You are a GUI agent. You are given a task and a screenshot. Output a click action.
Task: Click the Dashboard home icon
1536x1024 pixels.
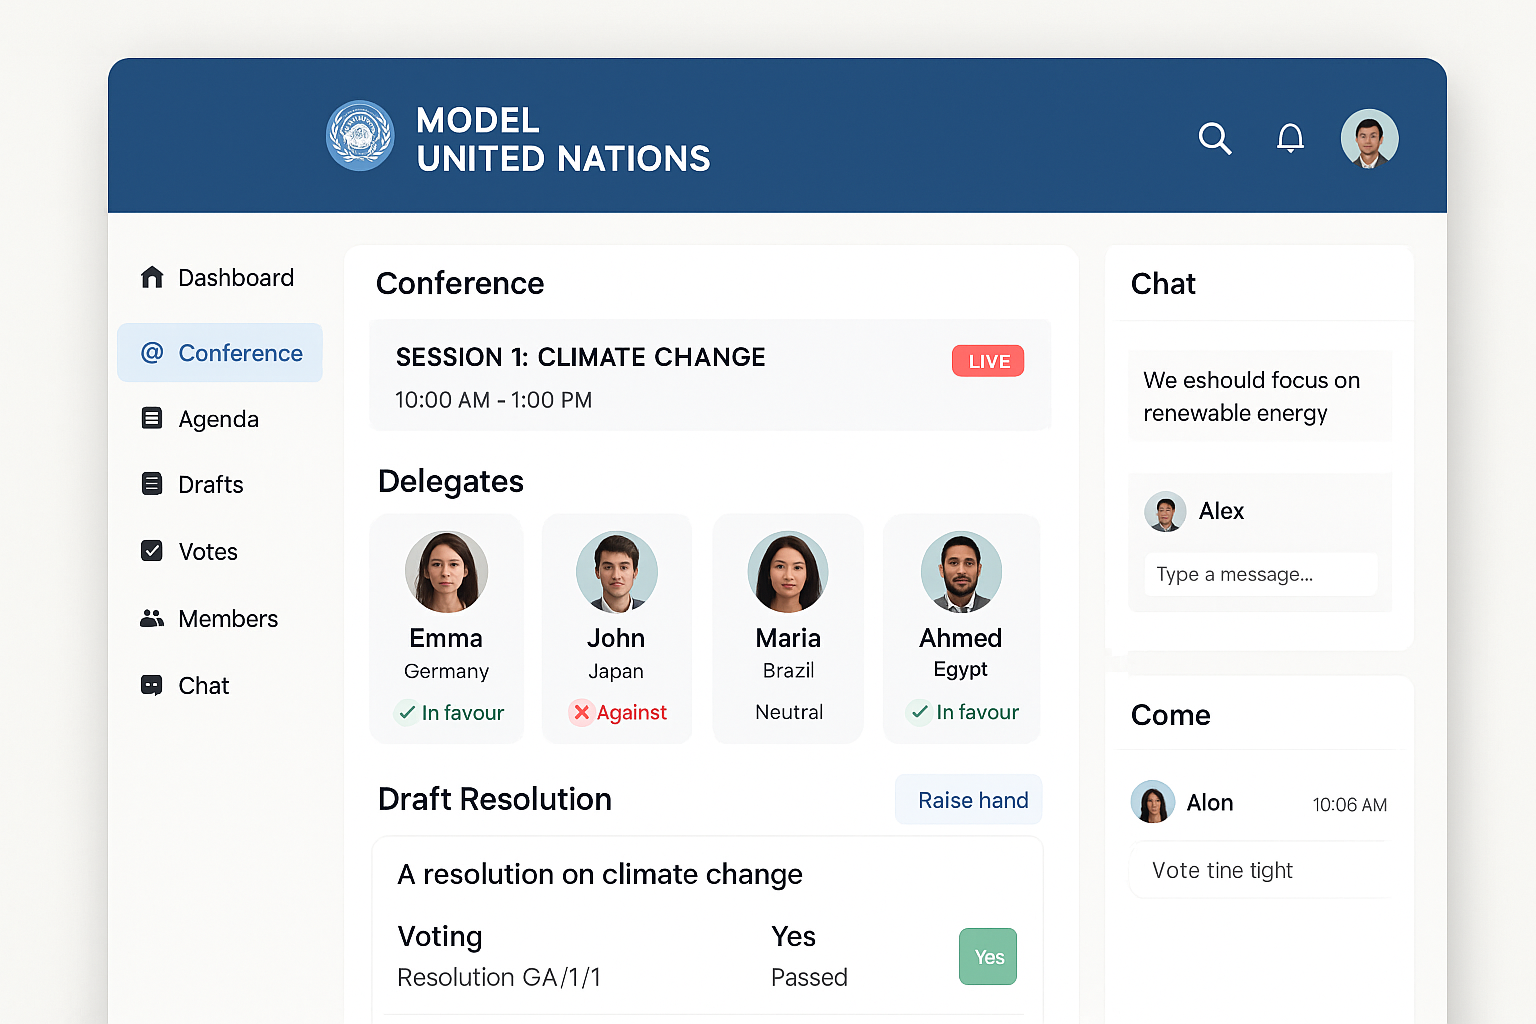click(x=152, y=277)
